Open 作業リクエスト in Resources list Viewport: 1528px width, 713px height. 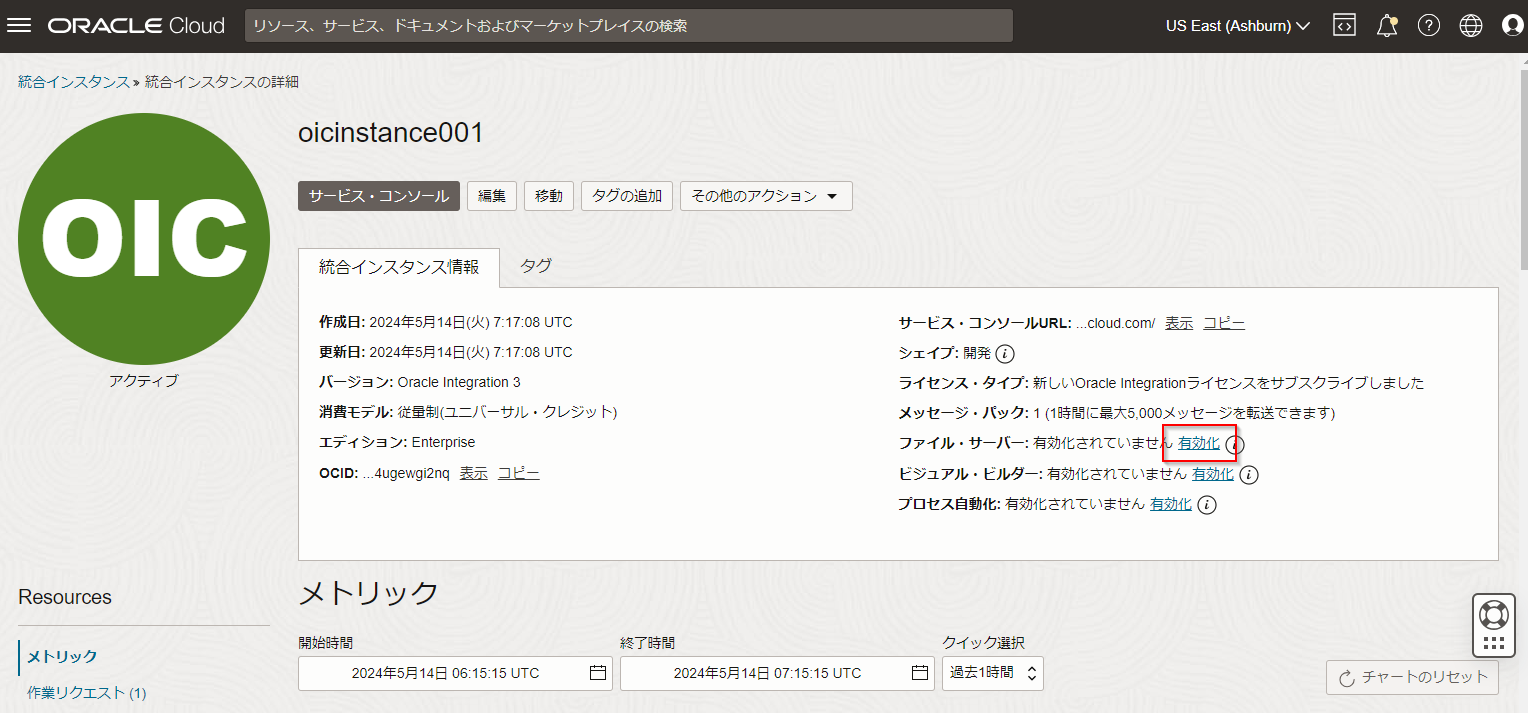[86, 693]
